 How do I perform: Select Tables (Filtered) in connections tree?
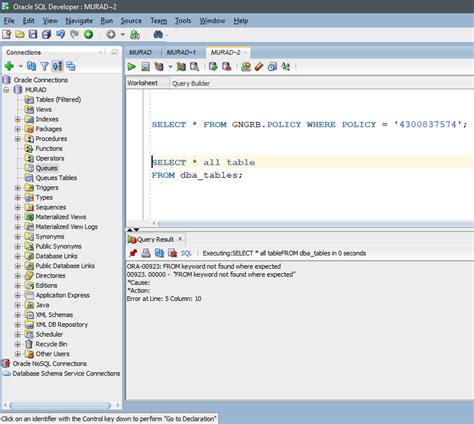58,99
